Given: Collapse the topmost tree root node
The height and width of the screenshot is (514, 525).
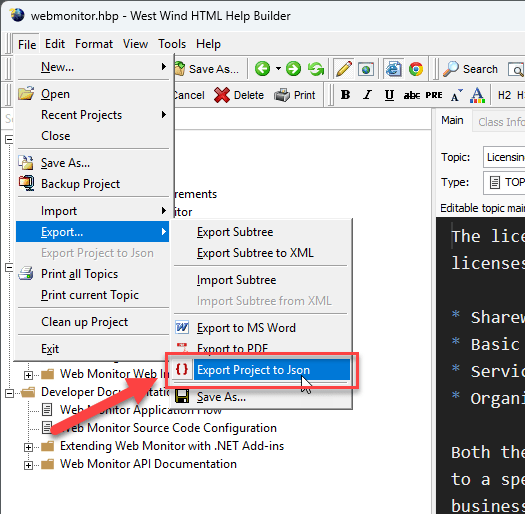Looking at the screenshot, I should pyautogui.click(x=9, y=139).
